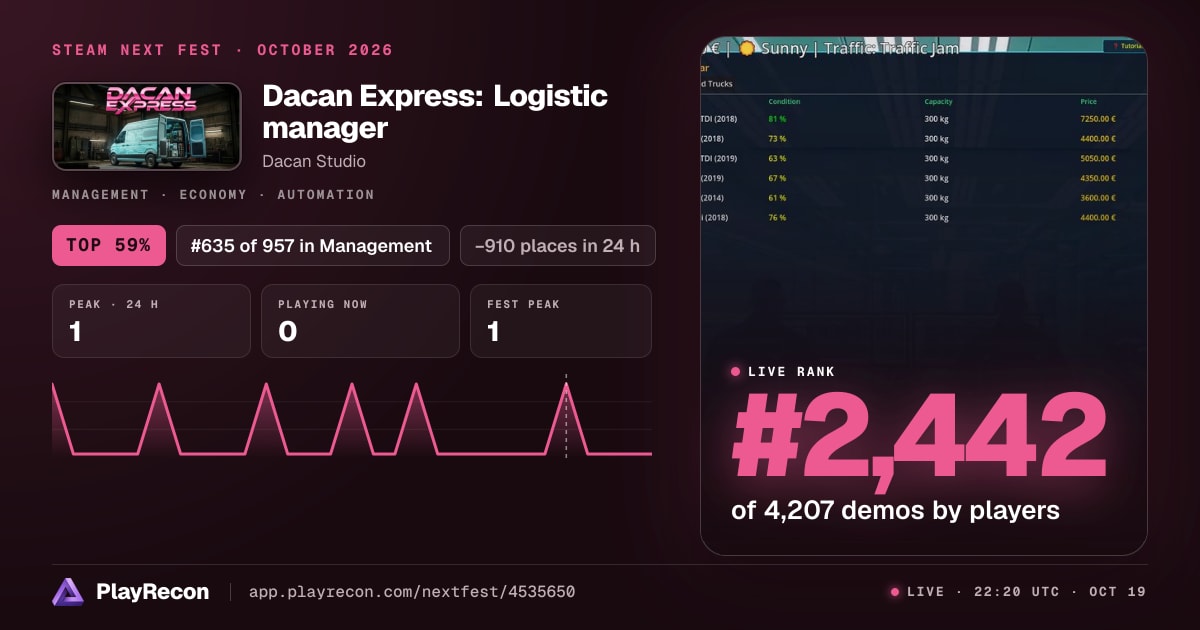Select the 61 % condition value

[x=777, y=198]
